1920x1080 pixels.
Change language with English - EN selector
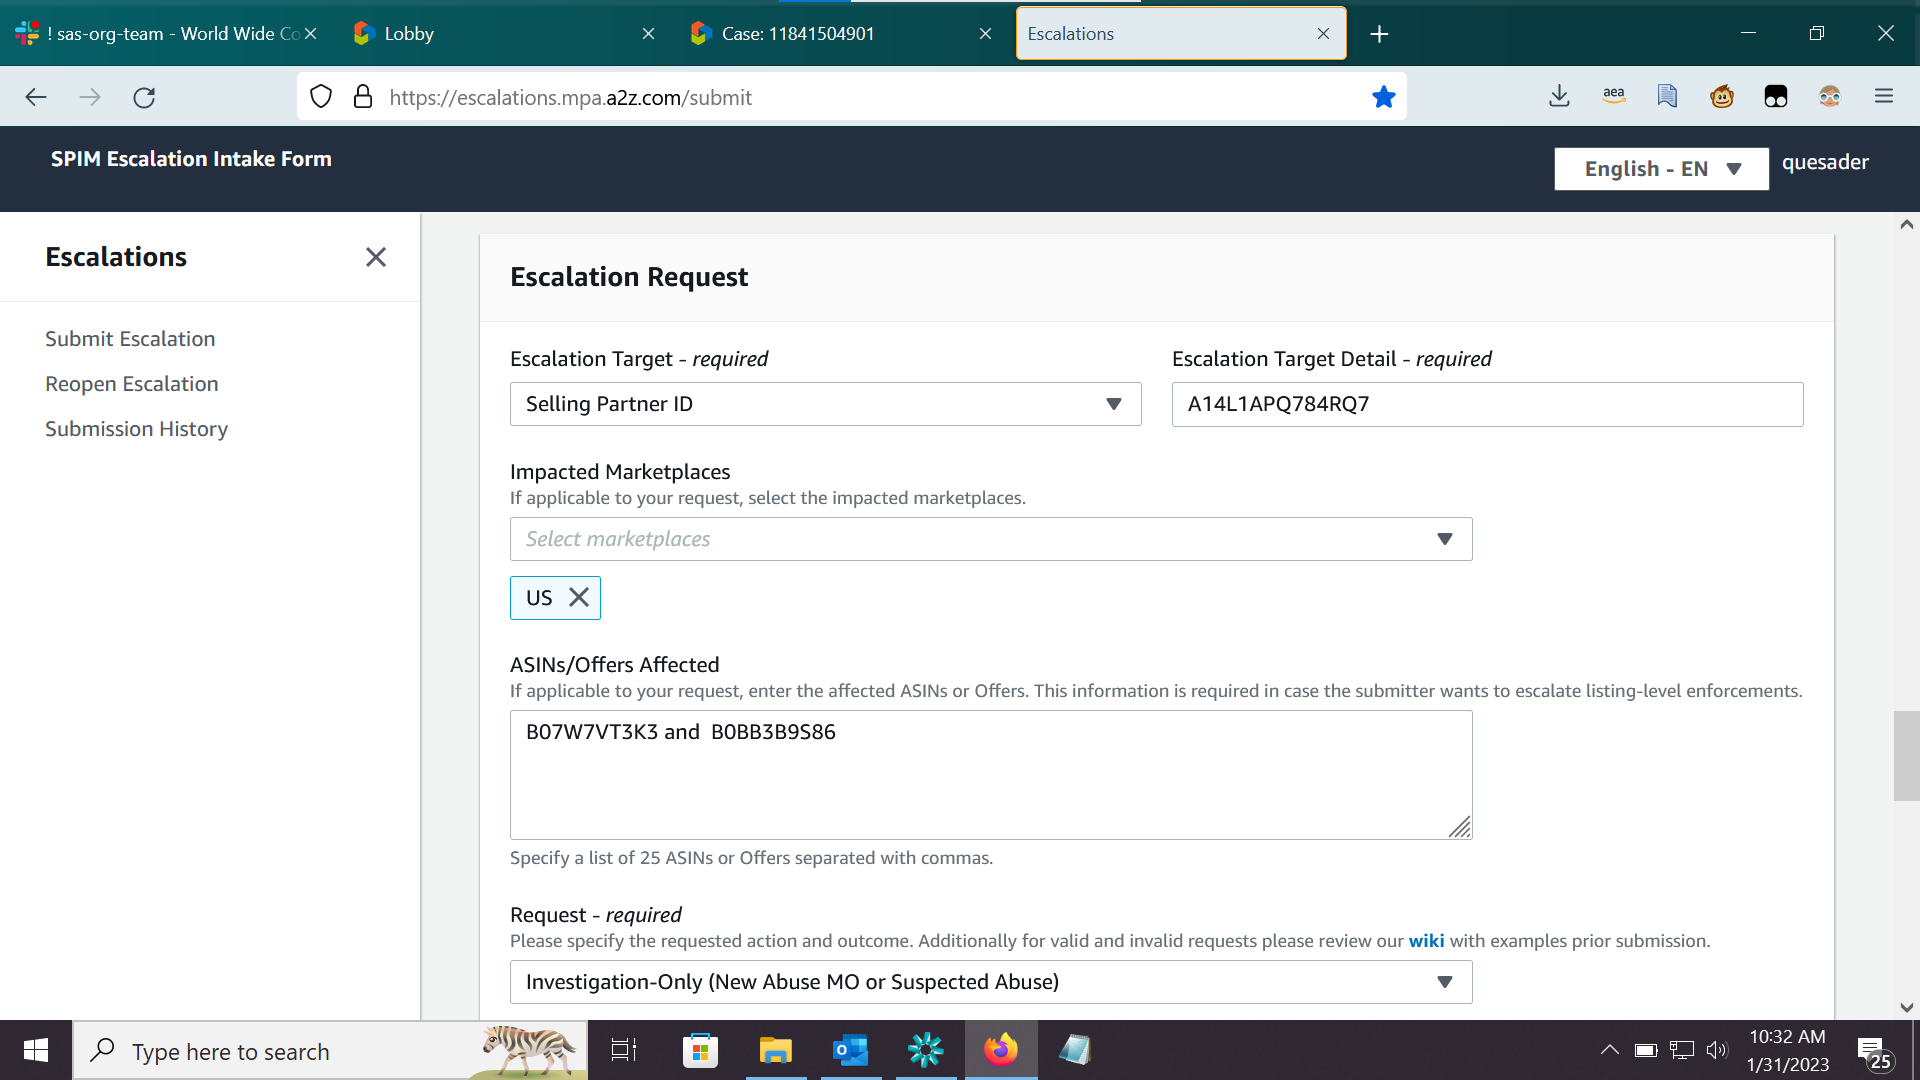[1661, 169]
